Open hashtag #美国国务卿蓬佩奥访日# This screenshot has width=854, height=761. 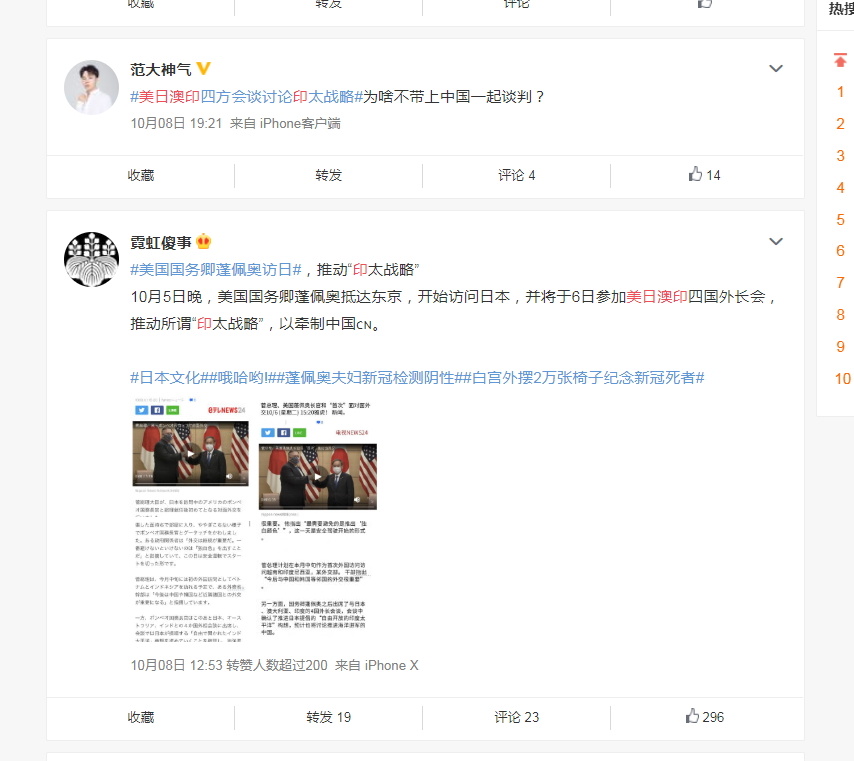(x=216, y=269)
